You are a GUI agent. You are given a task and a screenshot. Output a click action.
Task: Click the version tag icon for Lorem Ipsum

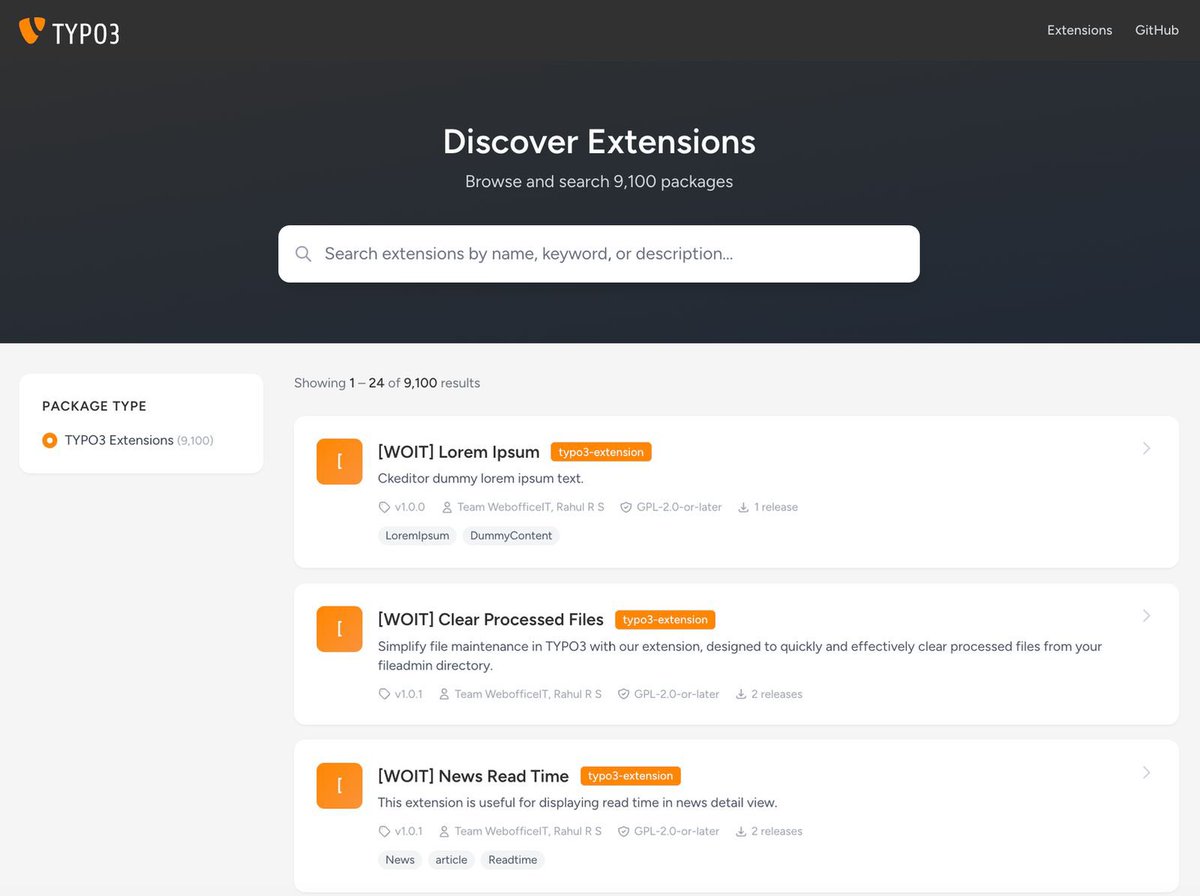(x=384, y=507)
